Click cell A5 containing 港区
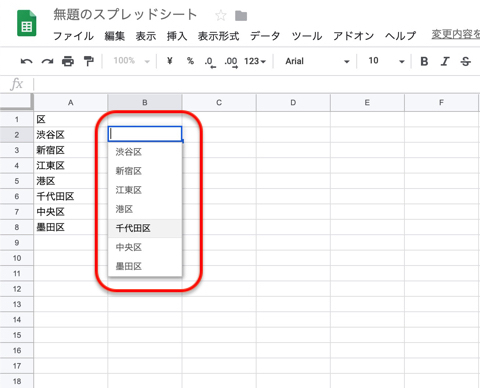Image resolution: width=480 pixels, height=388 pixels. (71, 181)
